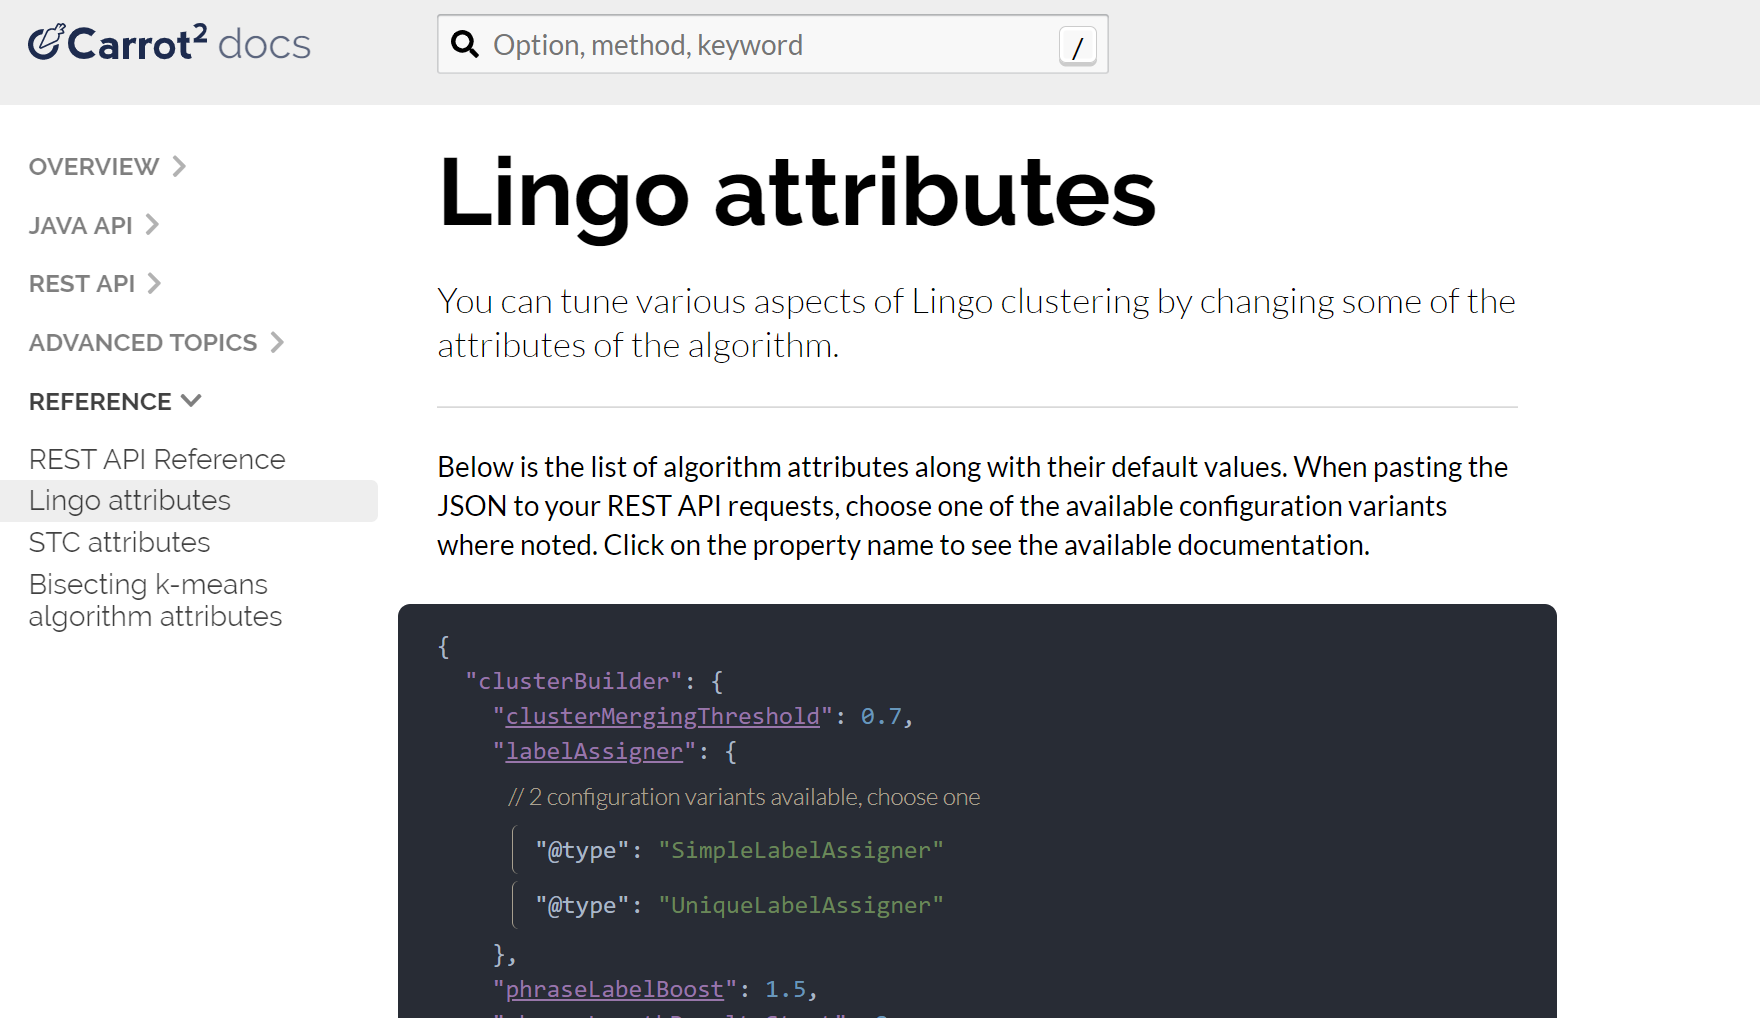Expand the Overview section chevron
This screenshot has height=1018, width=1760.
click(179, 166)
